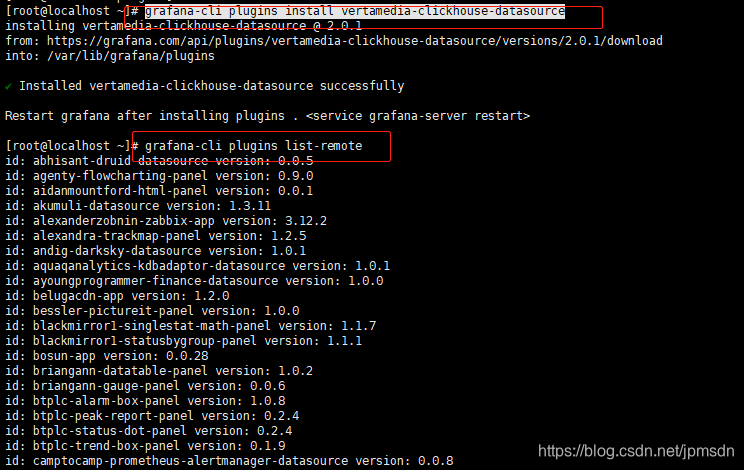
Task: Click the alexandra-trackmap-panel version 1.2.5 line
Action: pos(156,236)
